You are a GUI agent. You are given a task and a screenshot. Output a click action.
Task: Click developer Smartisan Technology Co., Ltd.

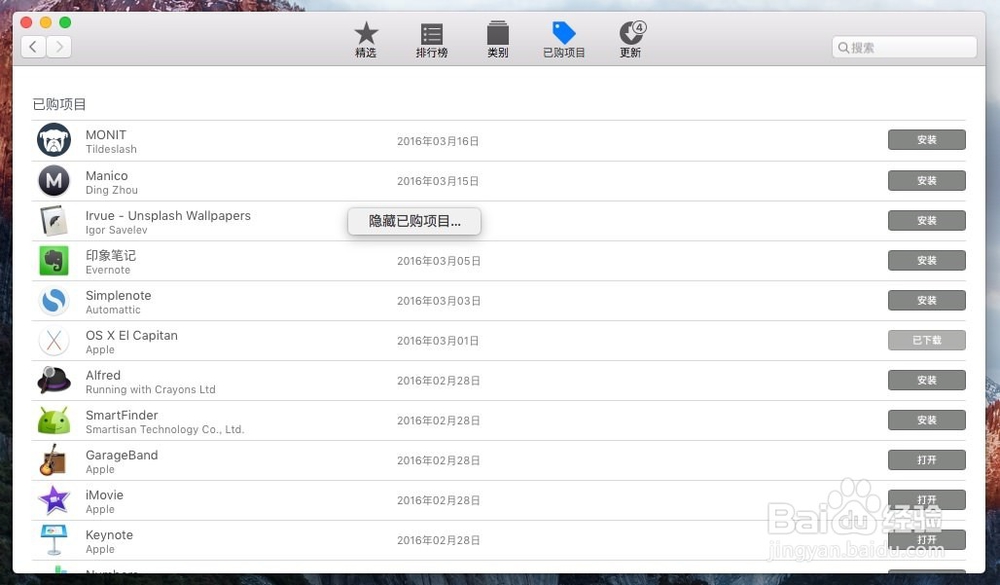click(165, 429)
